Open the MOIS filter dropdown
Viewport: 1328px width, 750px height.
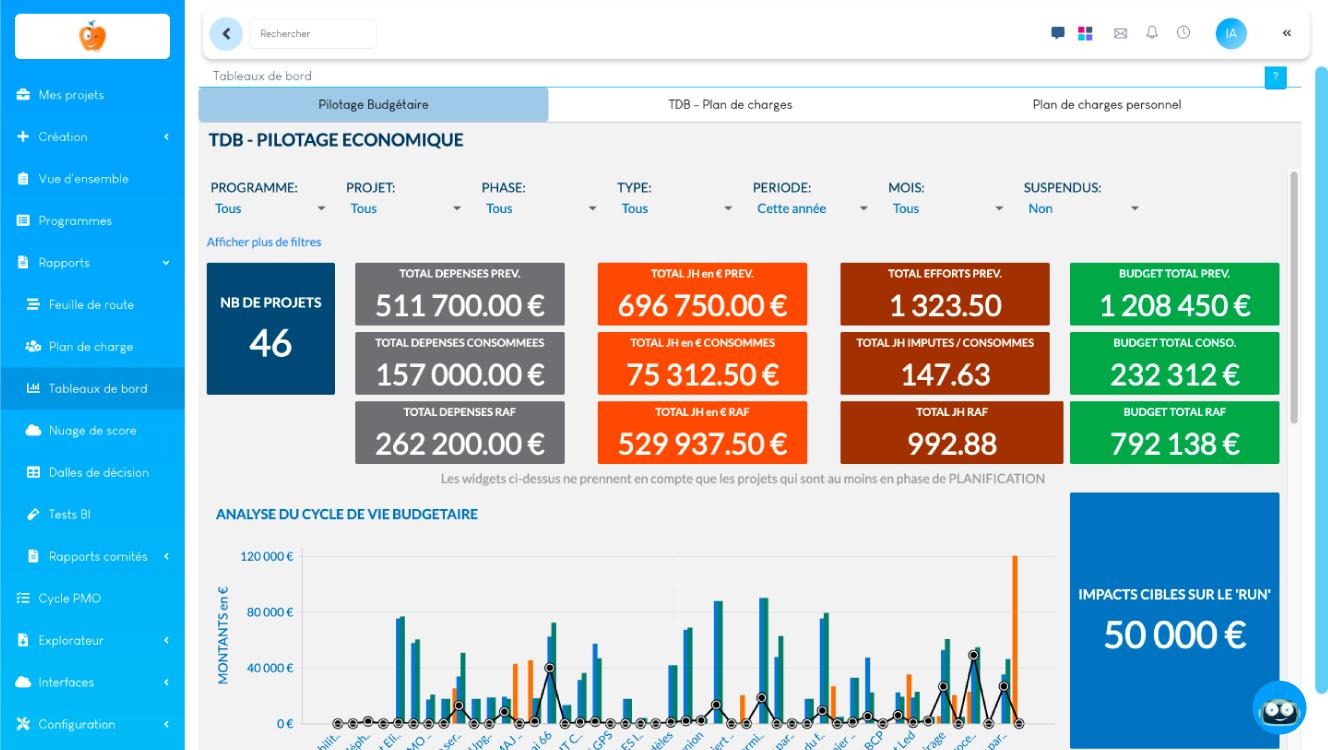coord(947,209)
